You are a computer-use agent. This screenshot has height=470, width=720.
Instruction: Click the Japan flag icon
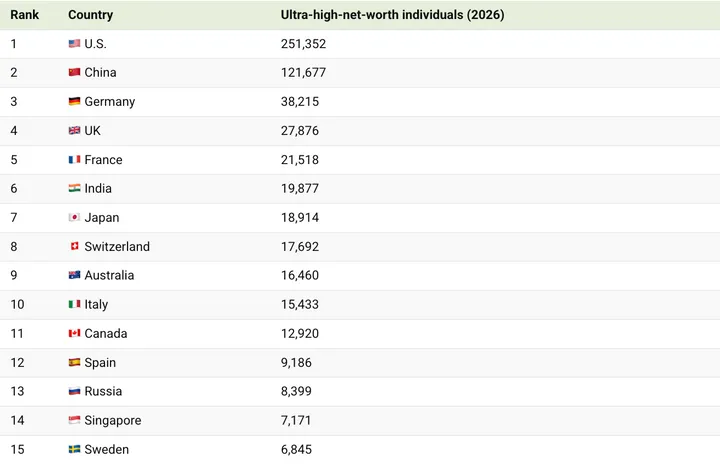(74, 218)
